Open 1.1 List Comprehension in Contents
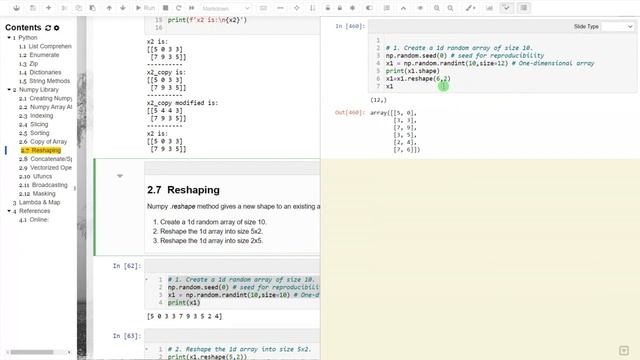Viewport: 640px width, 360px height. point(45,46)
